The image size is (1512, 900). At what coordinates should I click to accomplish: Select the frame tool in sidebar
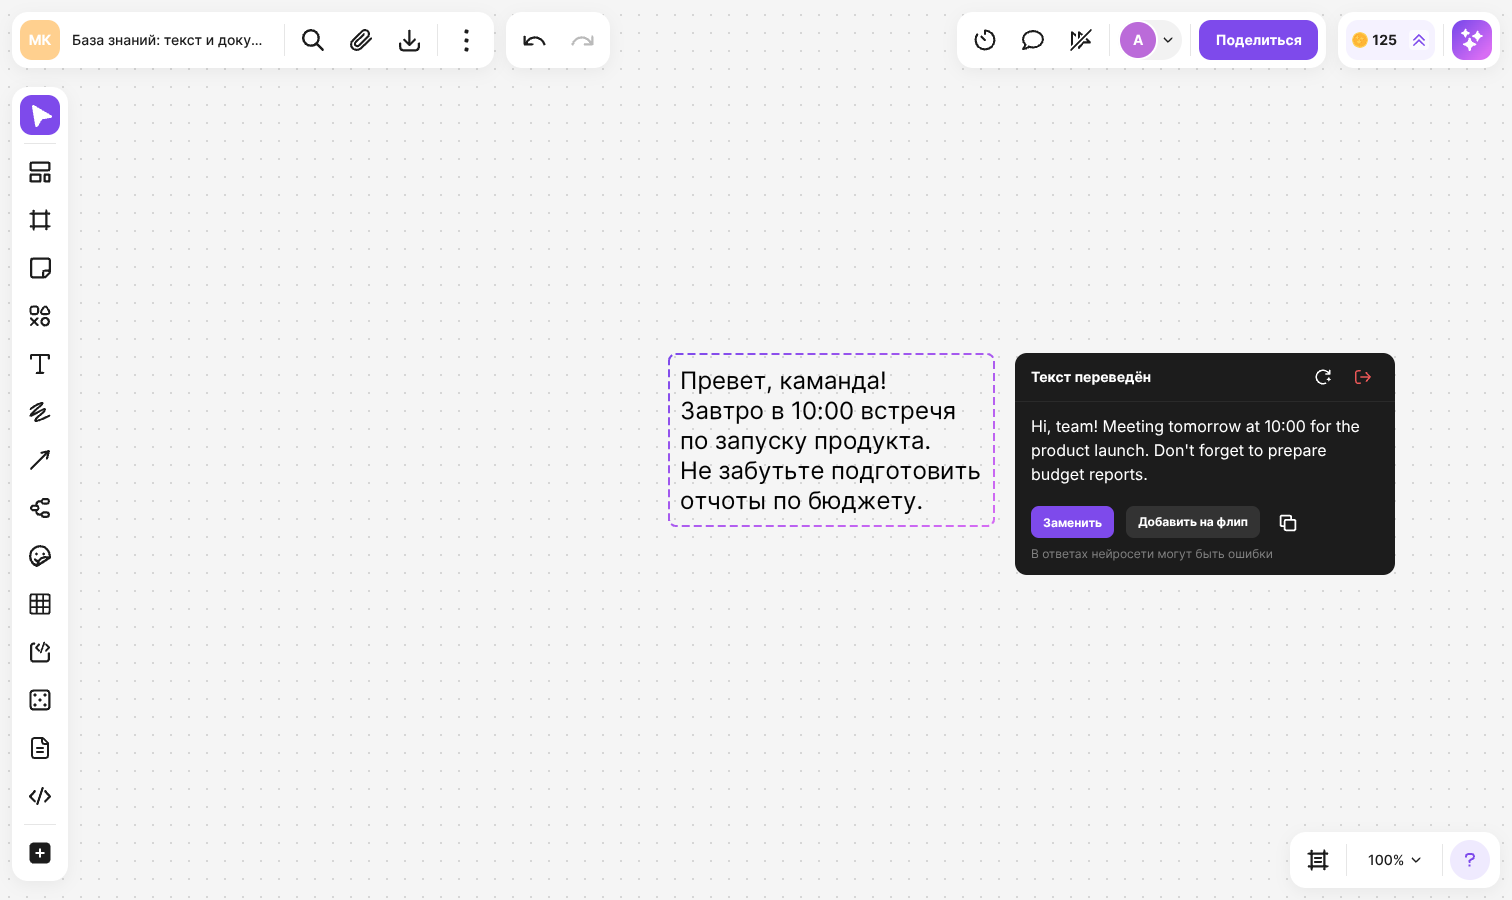(40, 220)
